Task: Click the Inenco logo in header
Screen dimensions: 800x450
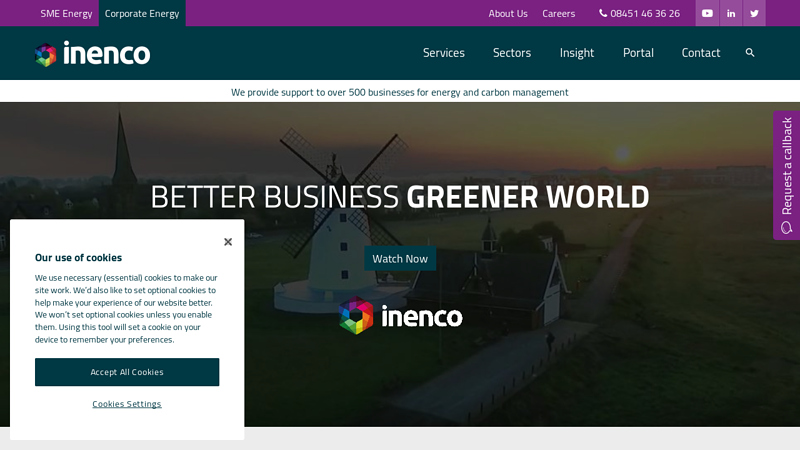Action: point(92,54)
